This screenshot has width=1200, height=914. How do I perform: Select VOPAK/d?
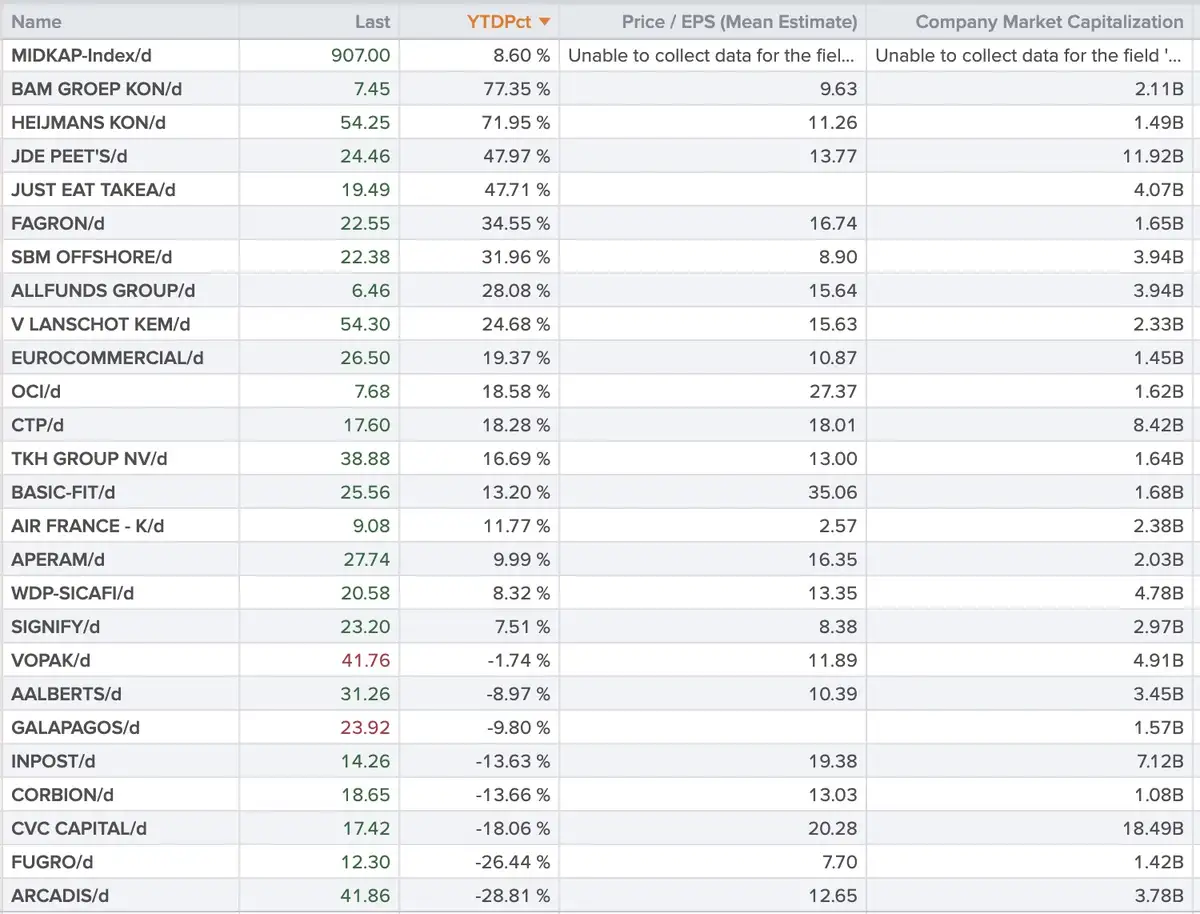point(51,660)
